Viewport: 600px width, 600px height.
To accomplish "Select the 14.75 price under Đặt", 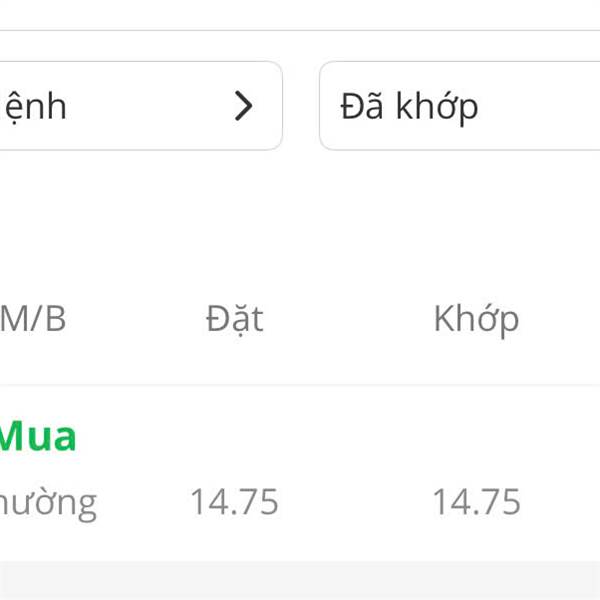I will [235, 501].
